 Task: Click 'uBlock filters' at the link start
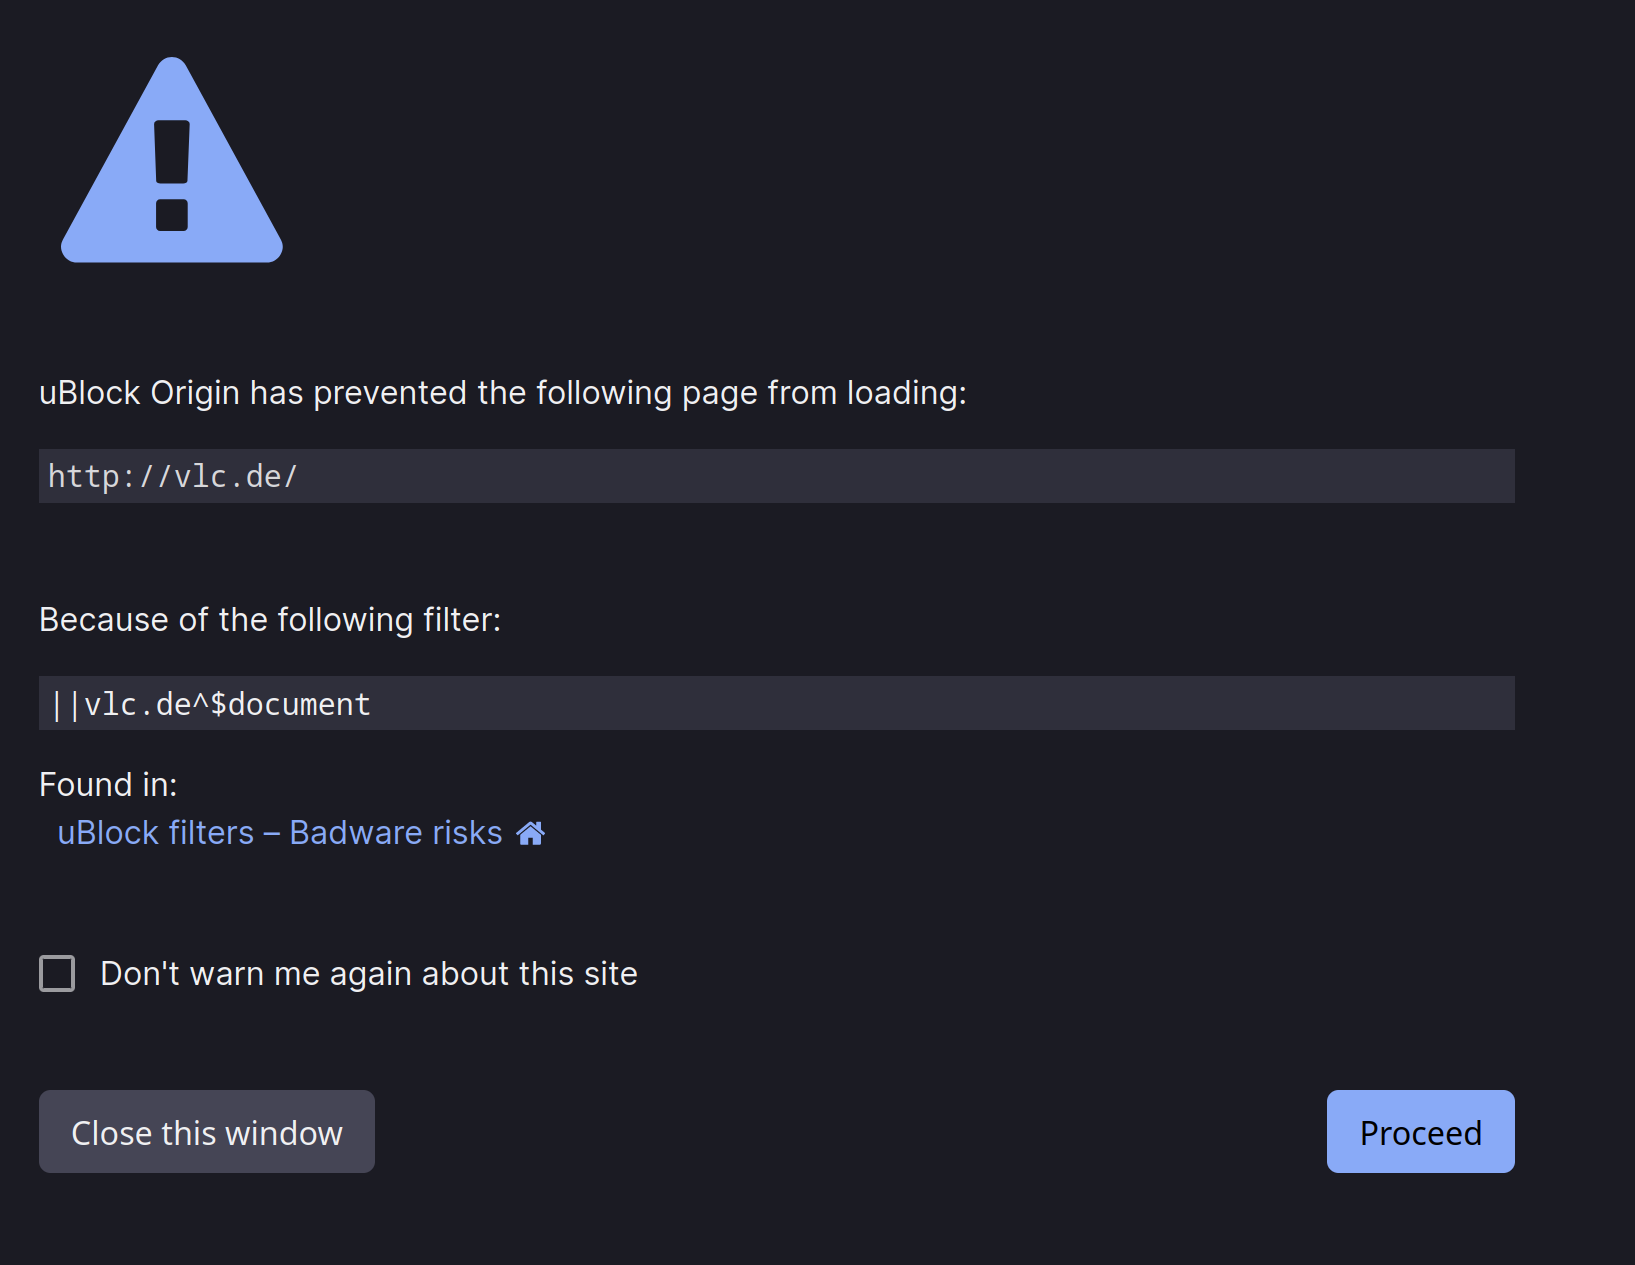click(156, 833)
